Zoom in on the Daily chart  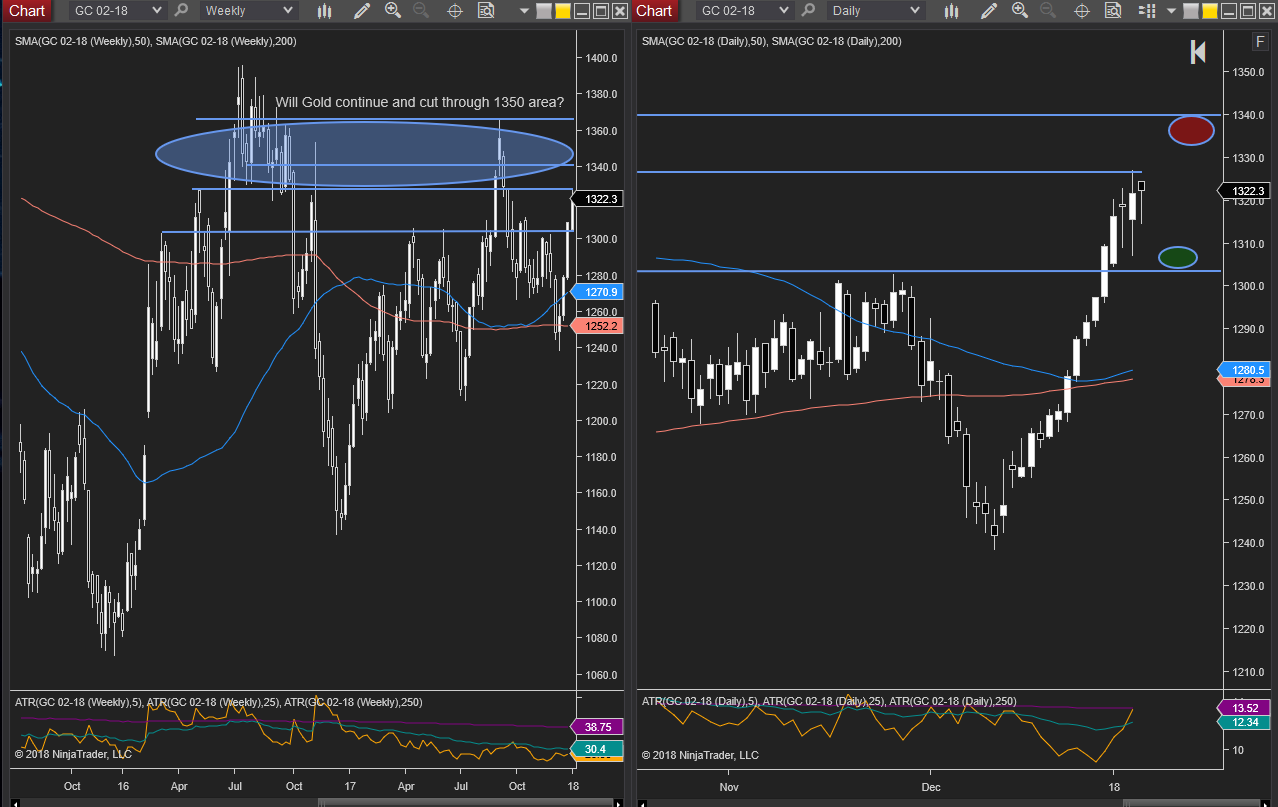click(x=1019, y=10)
